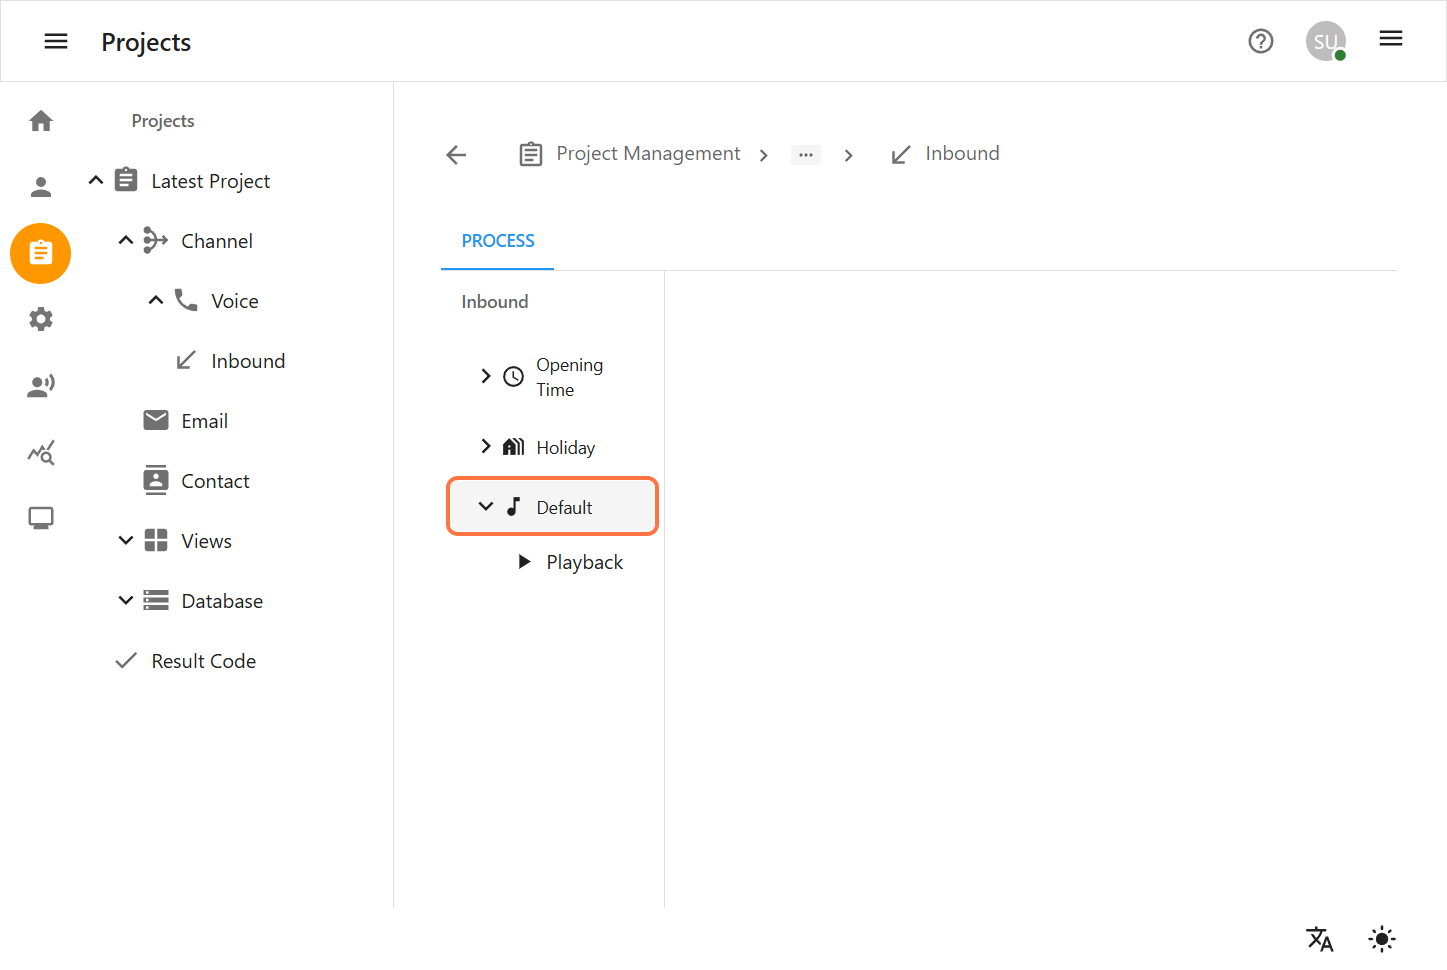
Task: Click the monitor screen sidebar icon
Action: click(41, 518)
